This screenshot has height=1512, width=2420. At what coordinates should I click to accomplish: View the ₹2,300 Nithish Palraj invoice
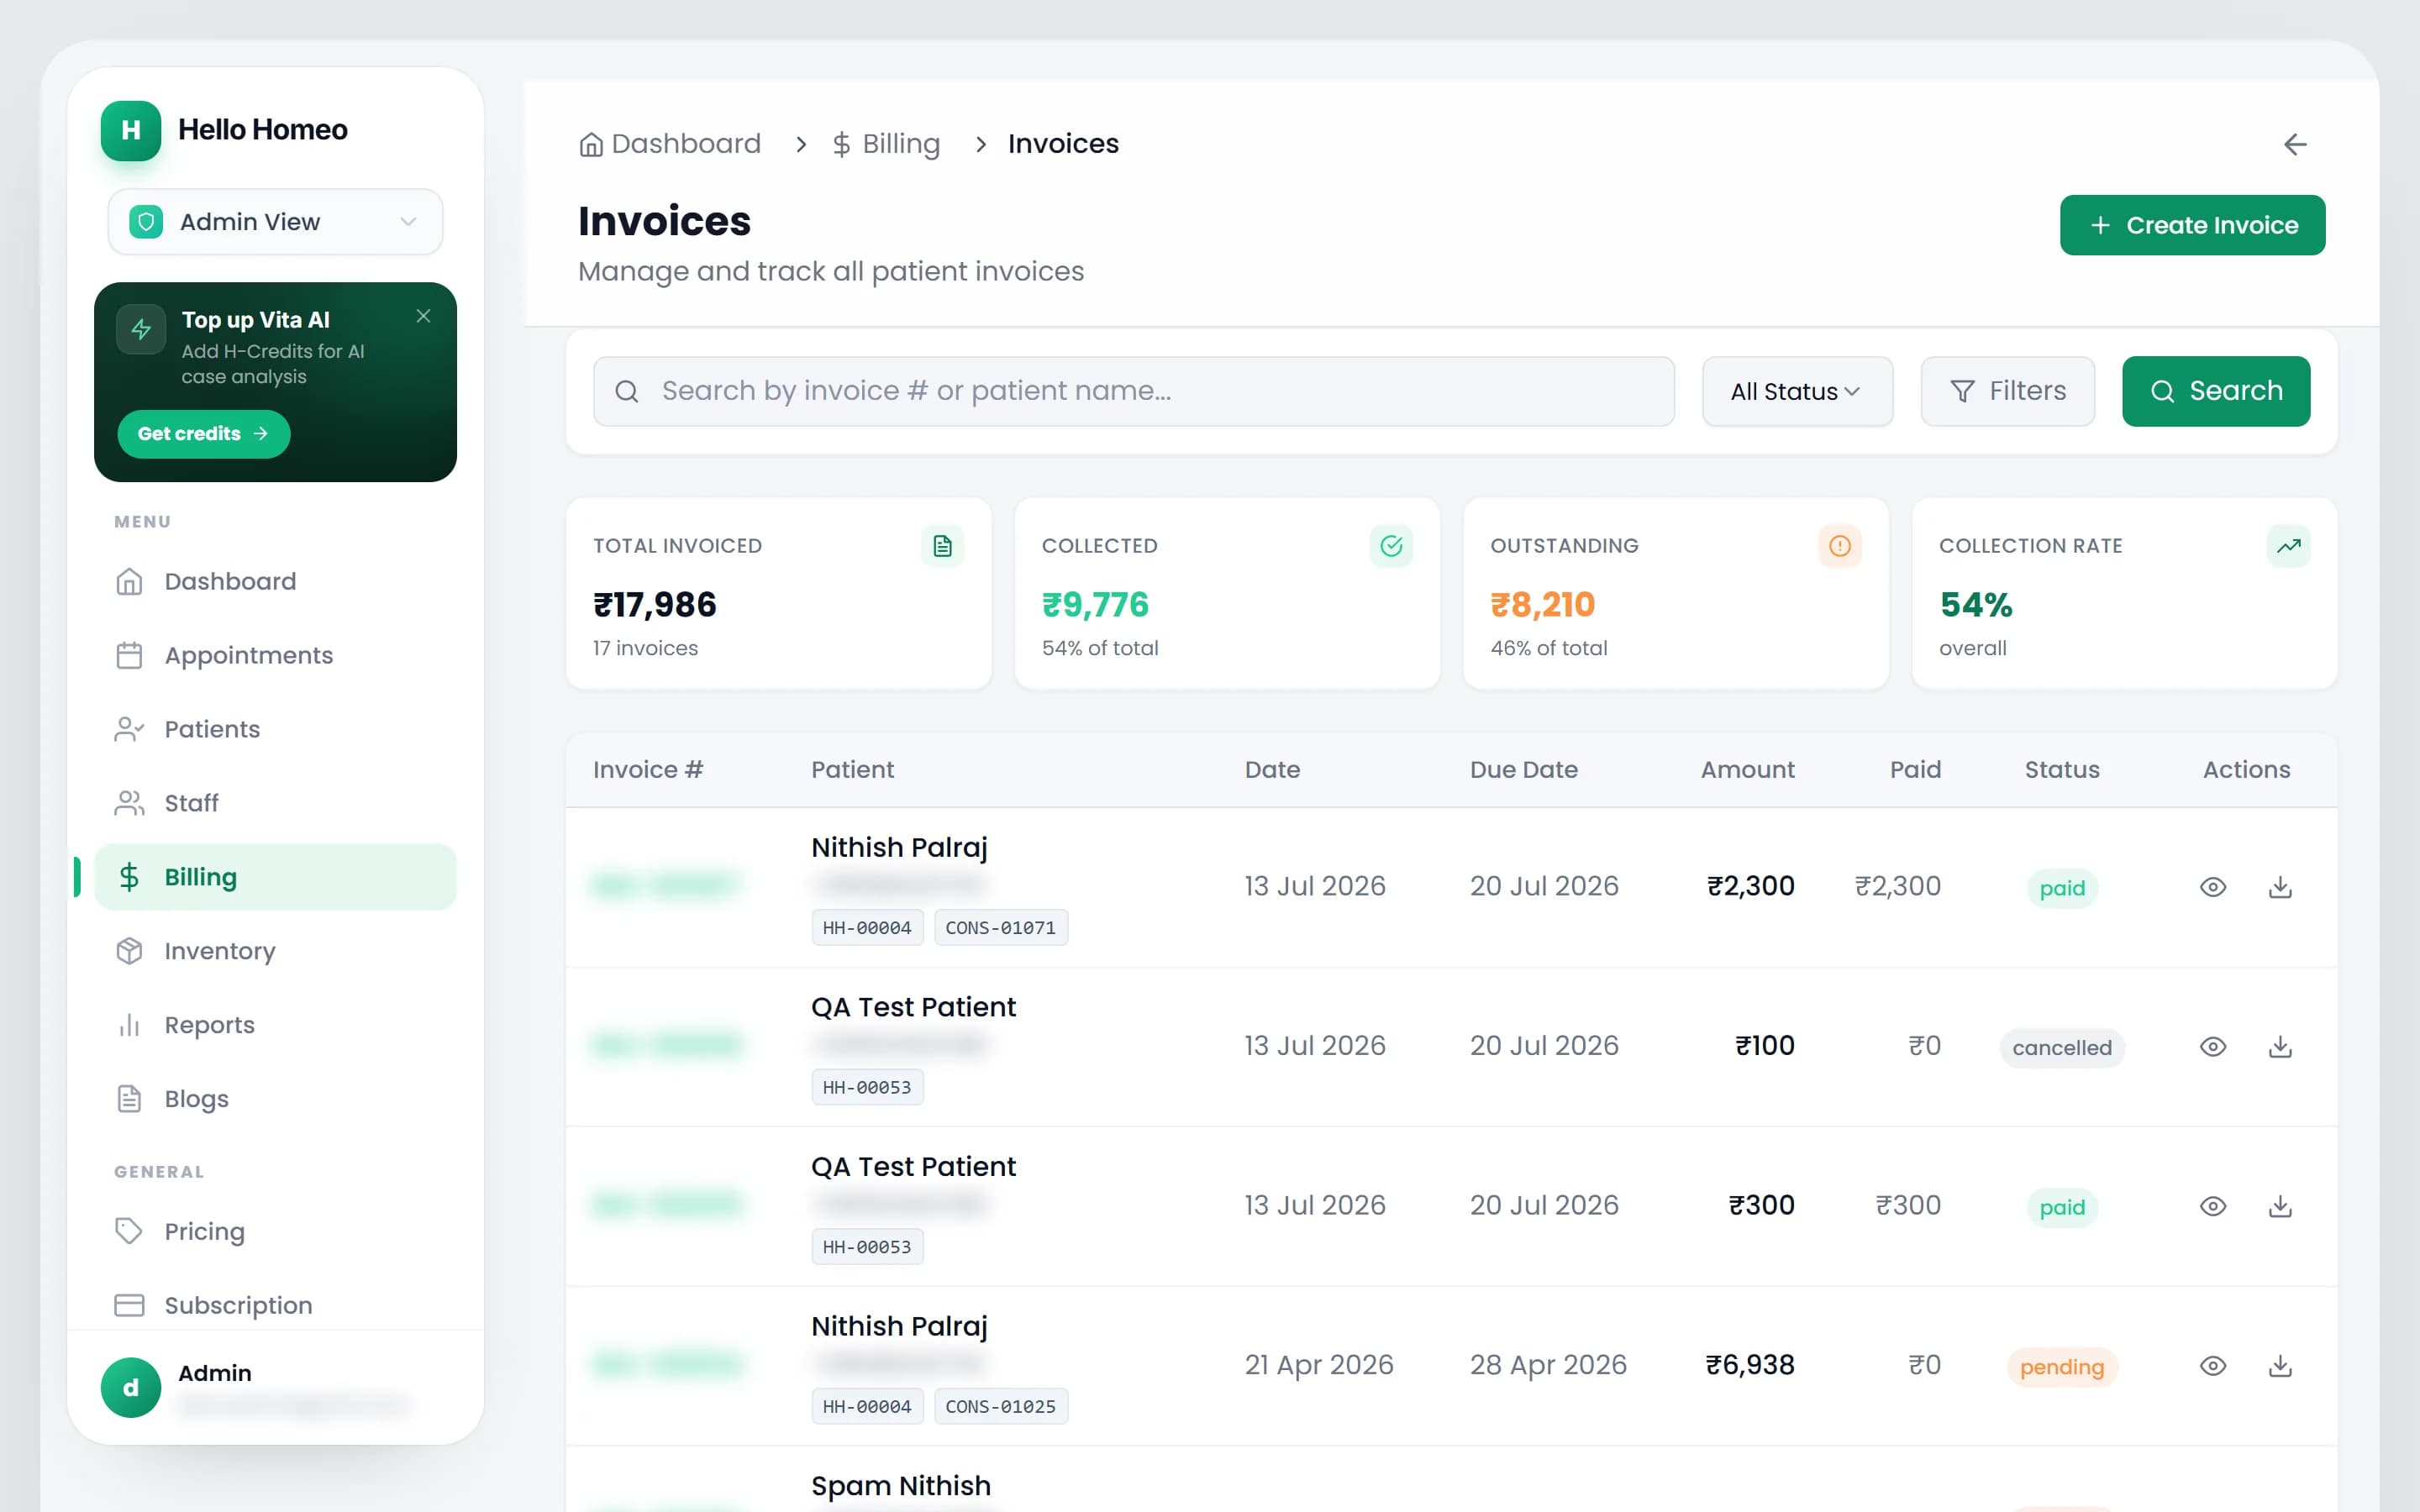click(x=2213, y=887)
